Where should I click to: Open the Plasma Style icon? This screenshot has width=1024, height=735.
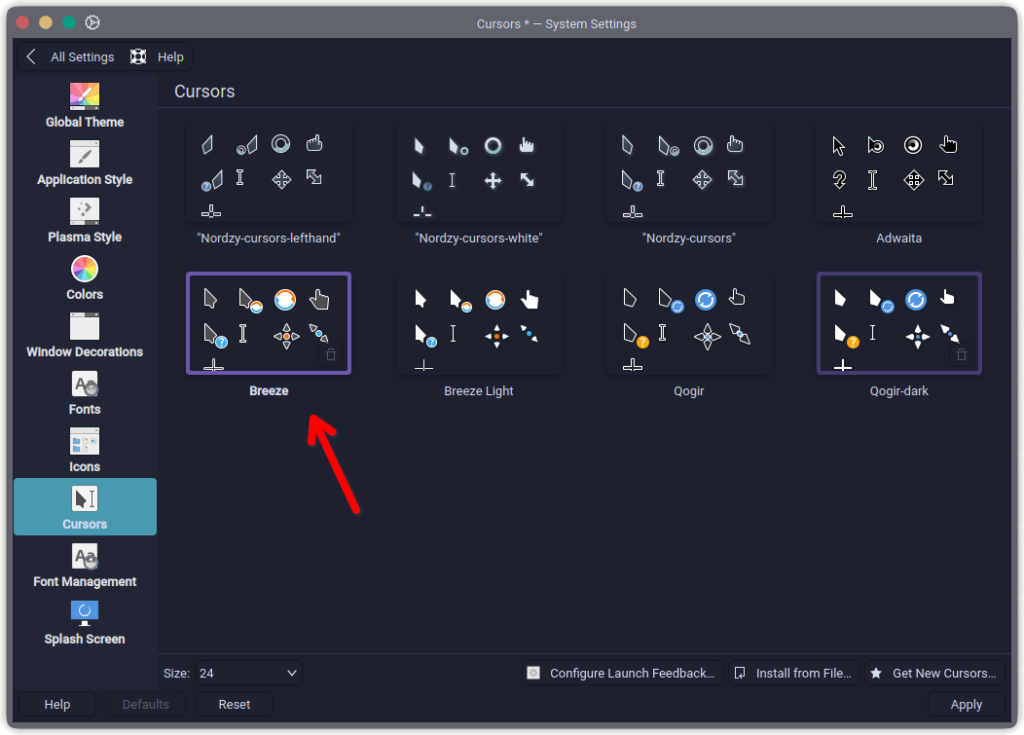tap(84, 212)
